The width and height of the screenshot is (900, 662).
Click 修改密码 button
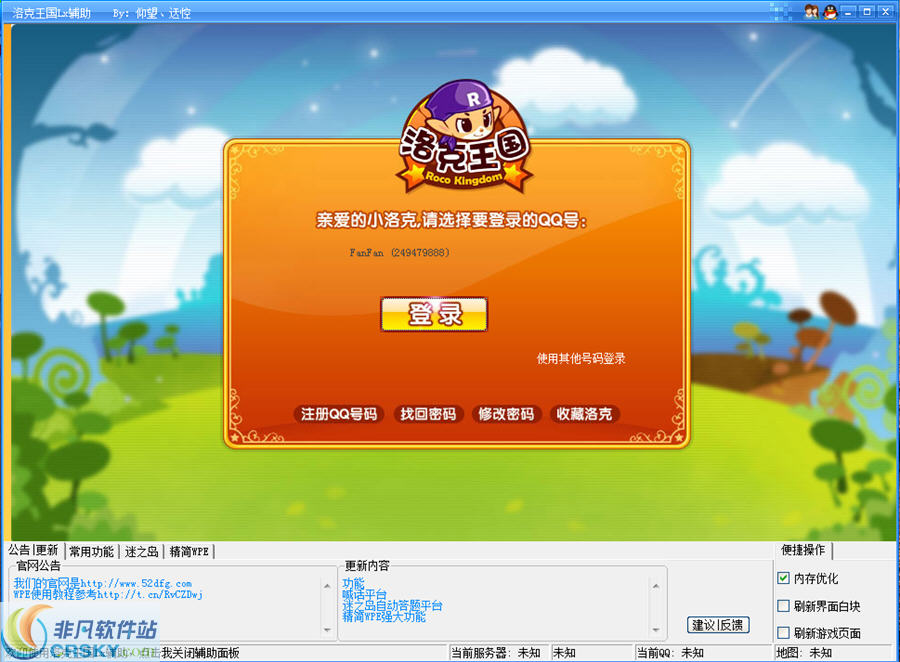pyautogui.click(x=506, y=414)
